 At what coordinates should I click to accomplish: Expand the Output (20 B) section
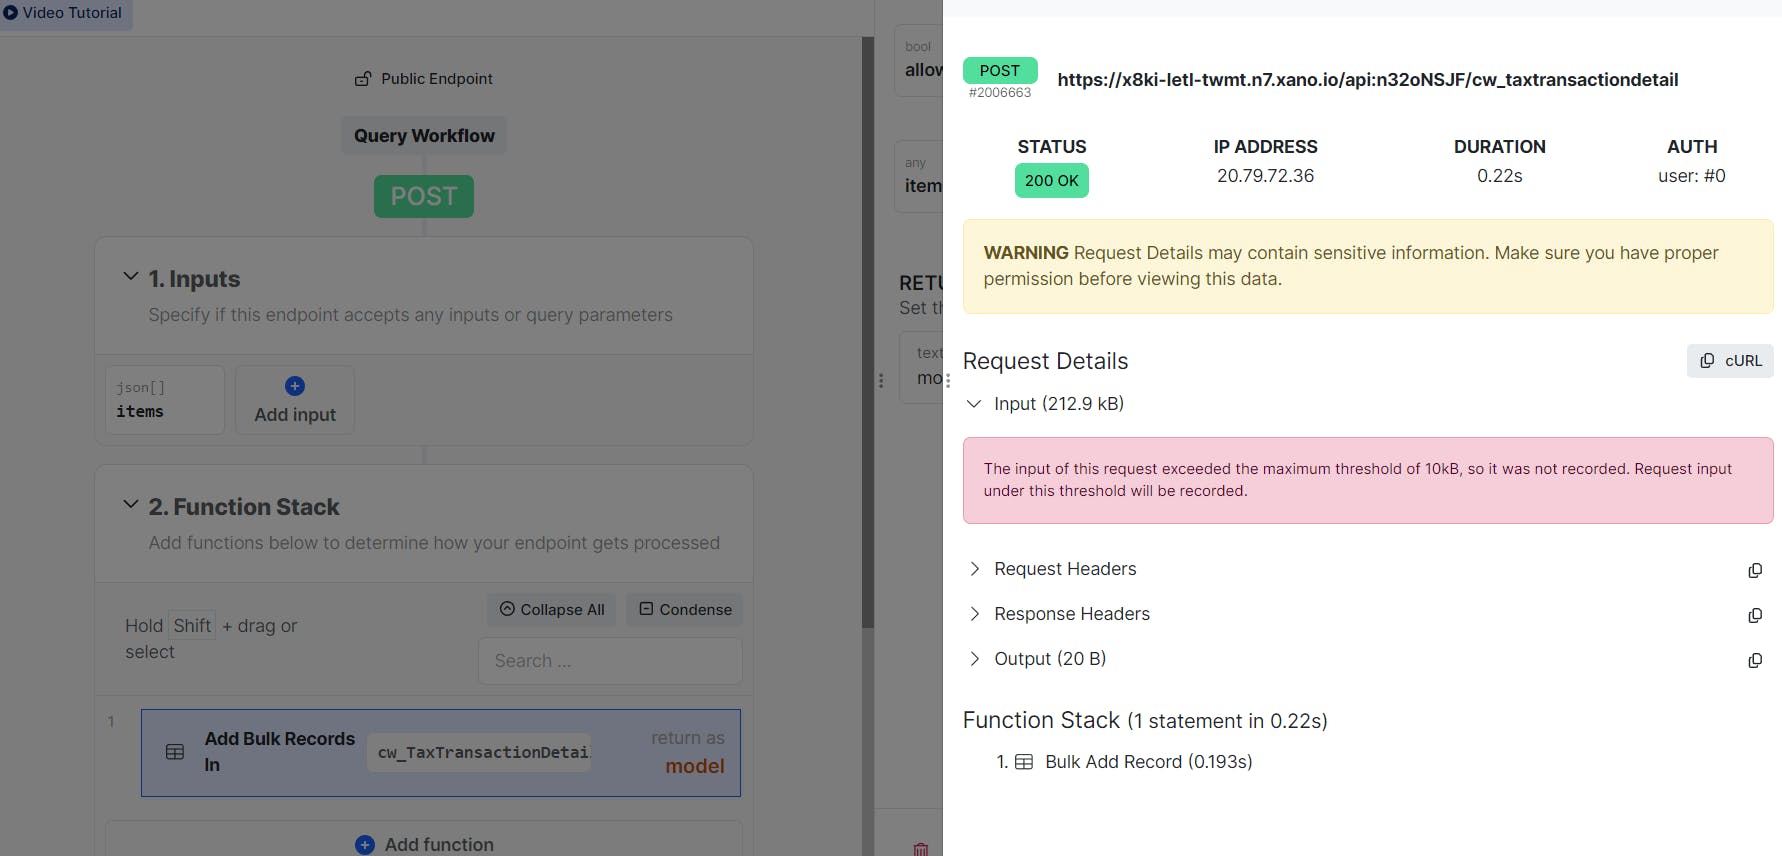coord(974,659)
